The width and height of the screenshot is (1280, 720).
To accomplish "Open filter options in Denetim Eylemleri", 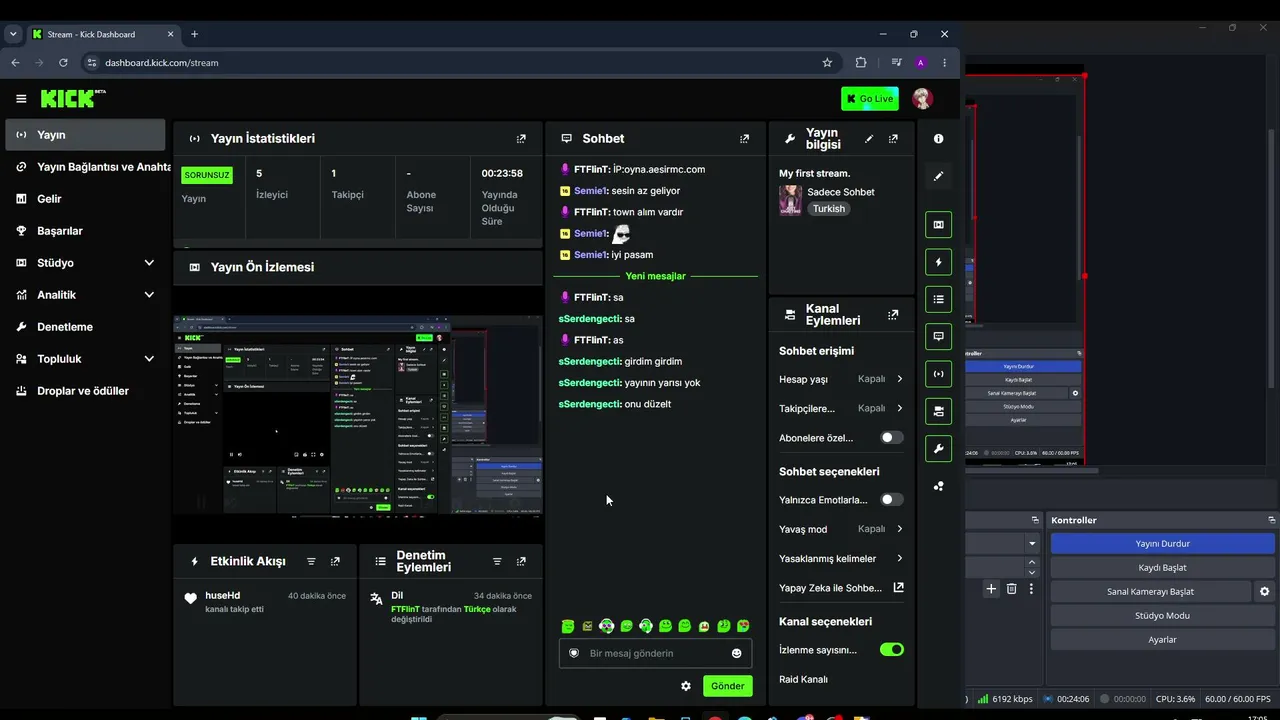I will click(497, 562).
